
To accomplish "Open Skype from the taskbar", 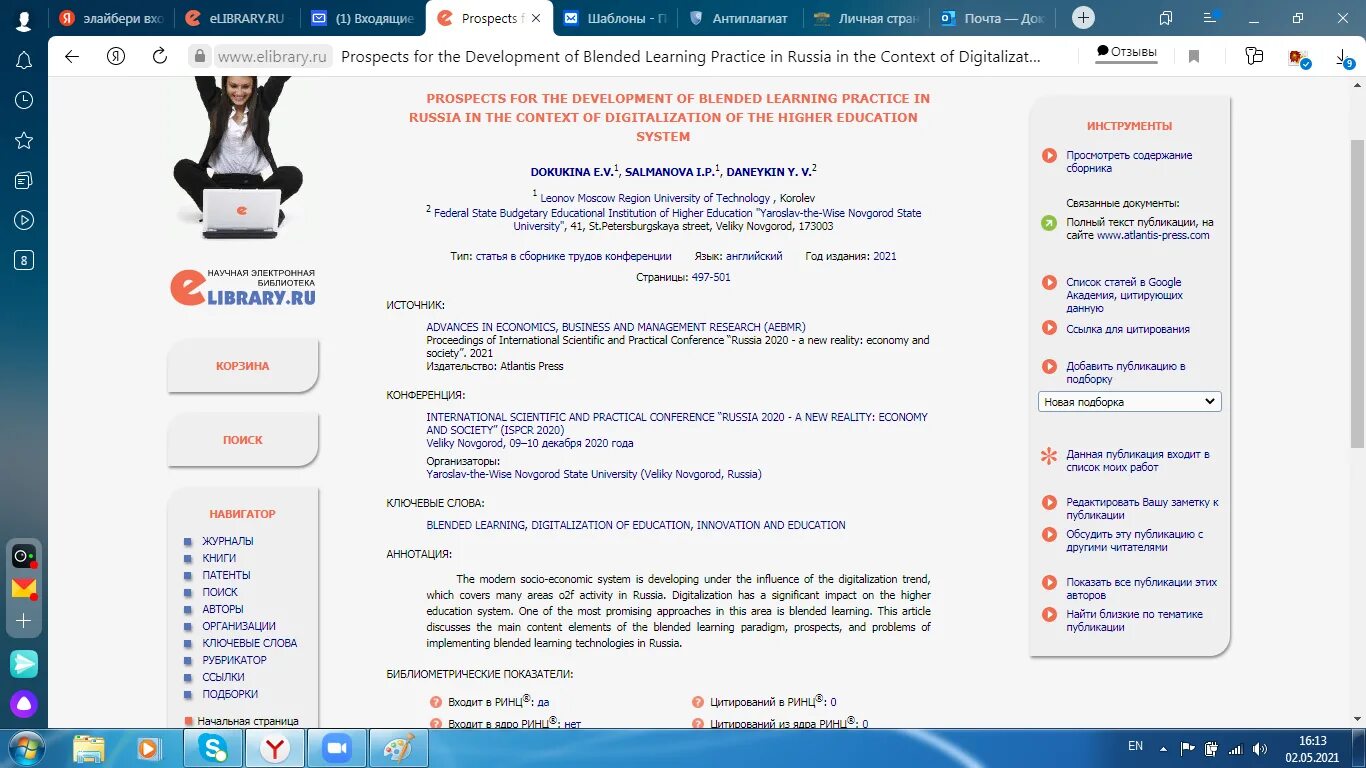I will coord(213,748).
